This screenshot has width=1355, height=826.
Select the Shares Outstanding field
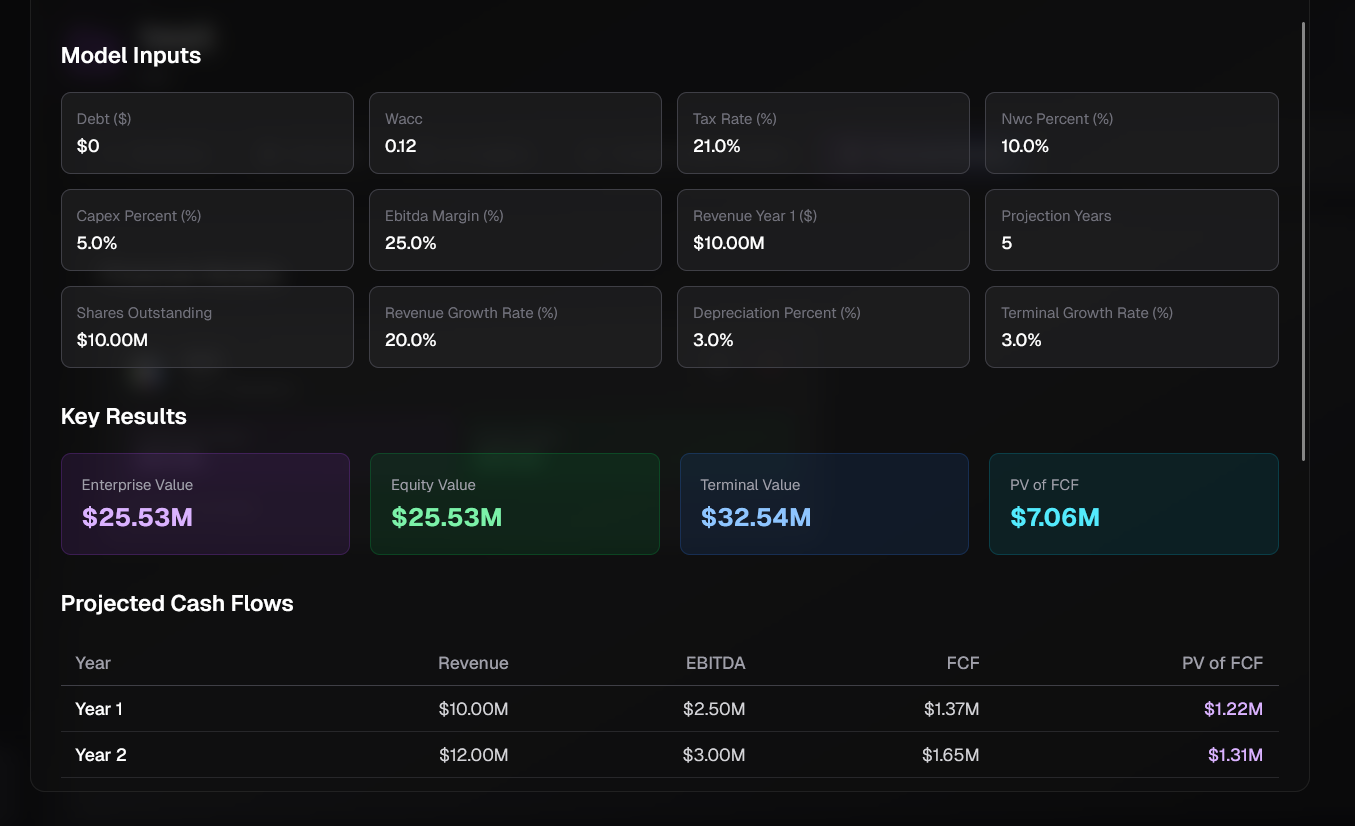point(207,327)
